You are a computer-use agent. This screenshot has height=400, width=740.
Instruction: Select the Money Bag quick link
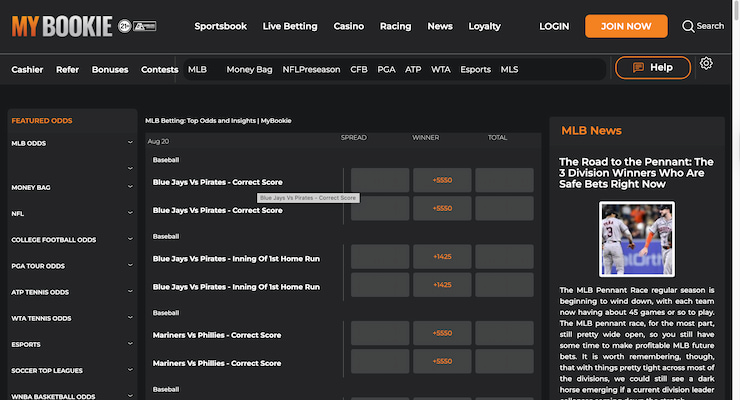click(x=249, y=69)
